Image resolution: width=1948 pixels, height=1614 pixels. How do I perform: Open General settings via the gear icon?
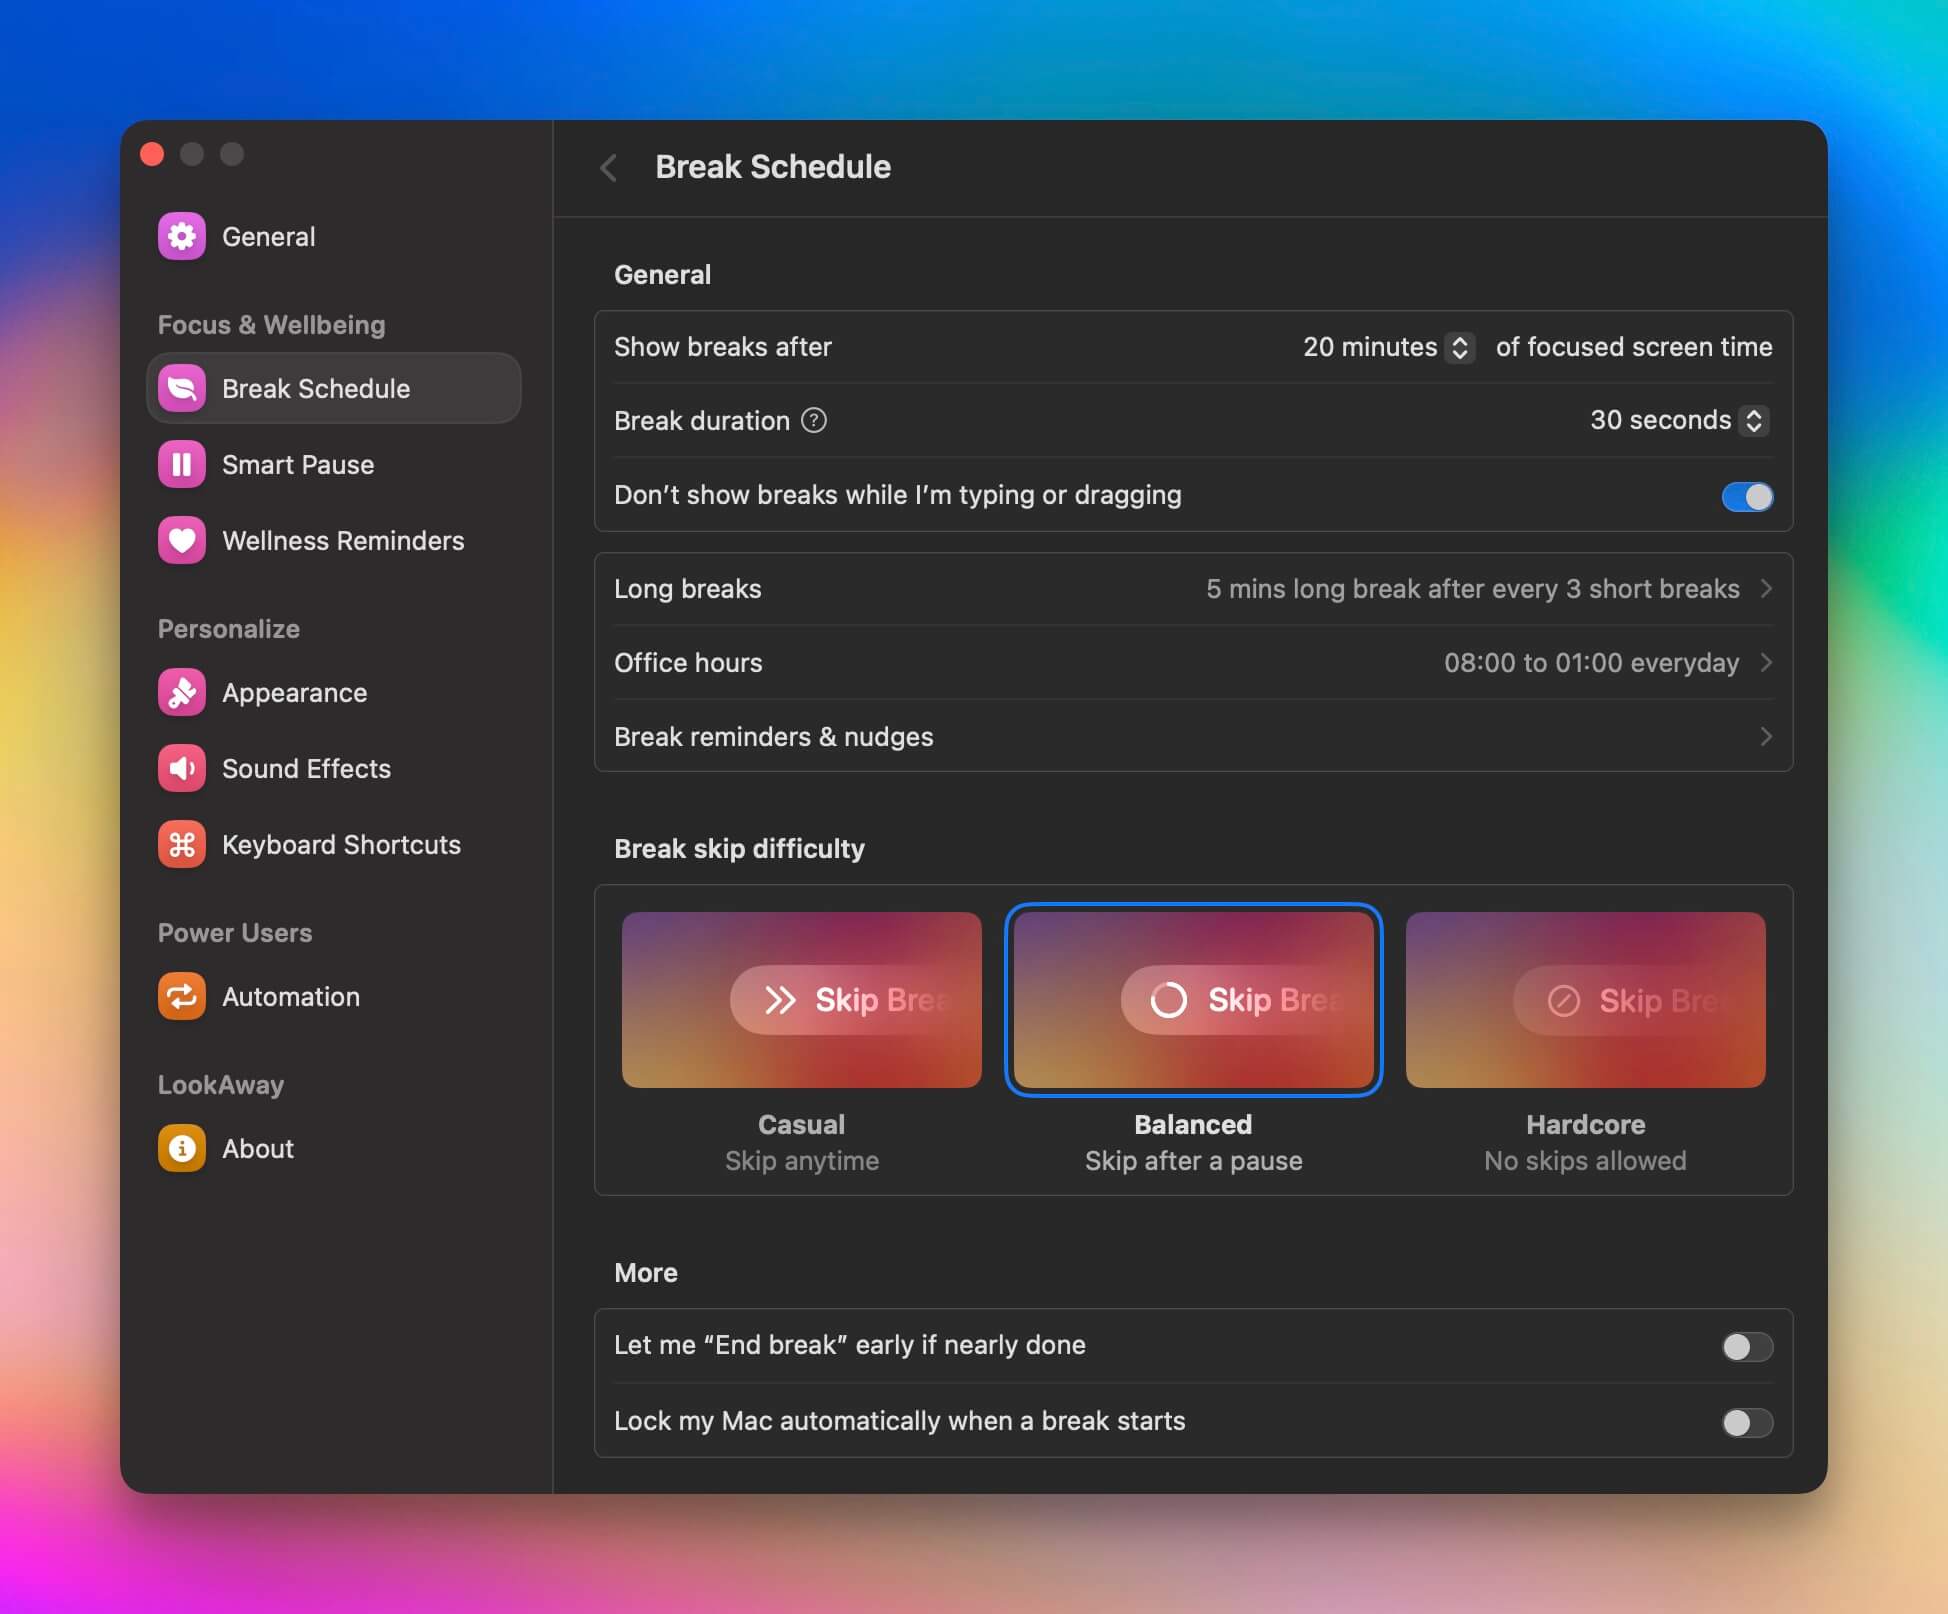(x=181, y=236)
